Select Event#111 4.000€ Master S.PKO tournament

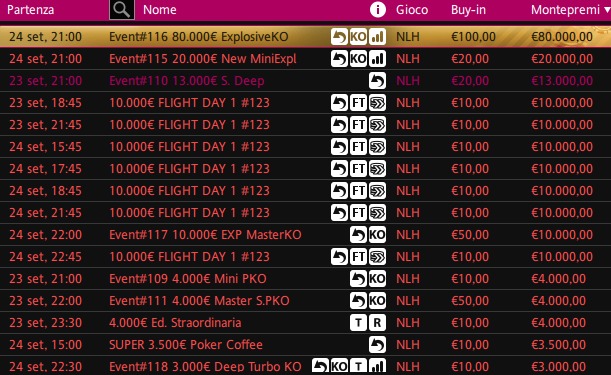(x=306, y=301)
